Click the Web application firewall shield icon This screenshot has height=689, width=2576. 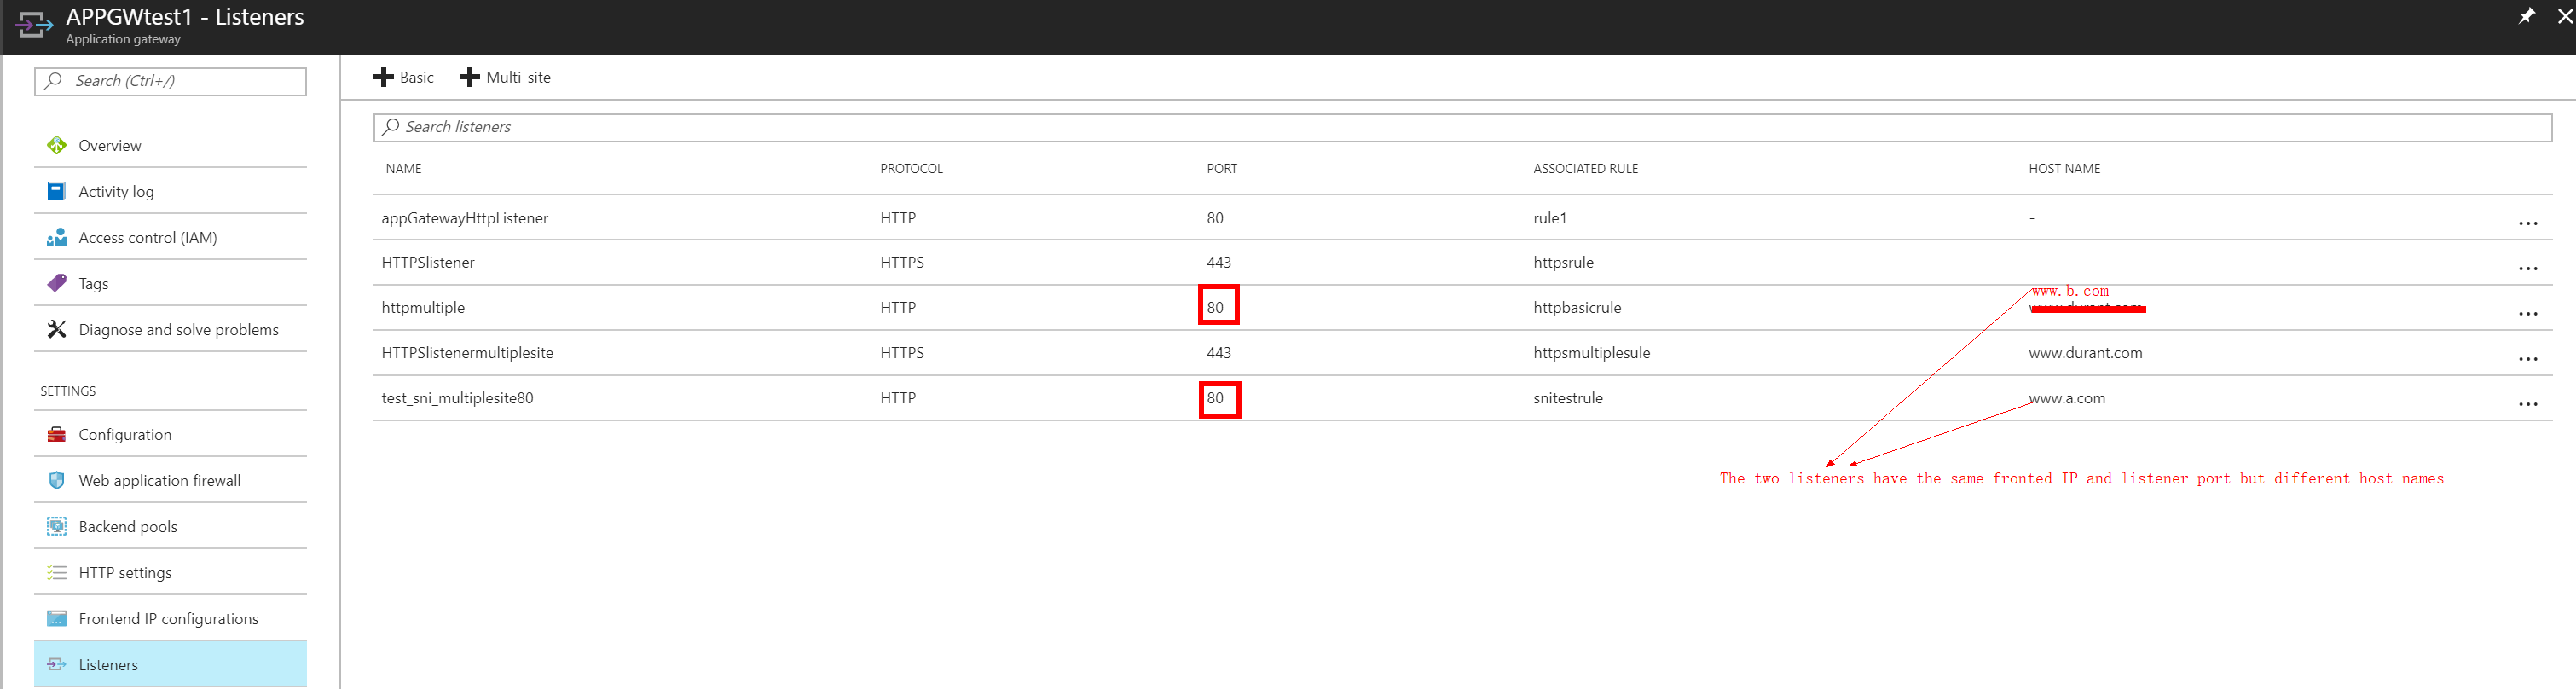57,480
